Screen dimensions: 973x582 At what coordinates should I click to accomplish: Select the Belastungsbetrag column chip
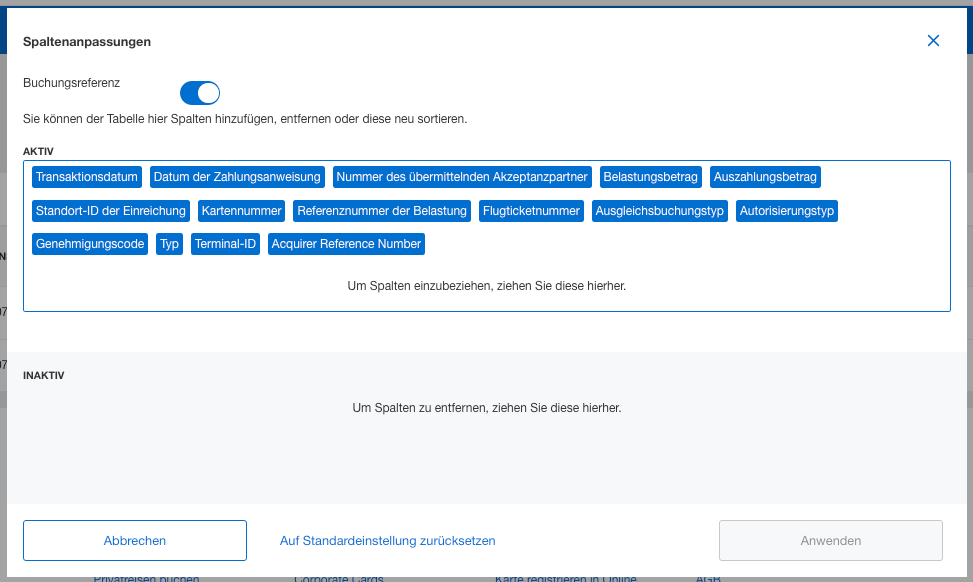pos(650,177)
